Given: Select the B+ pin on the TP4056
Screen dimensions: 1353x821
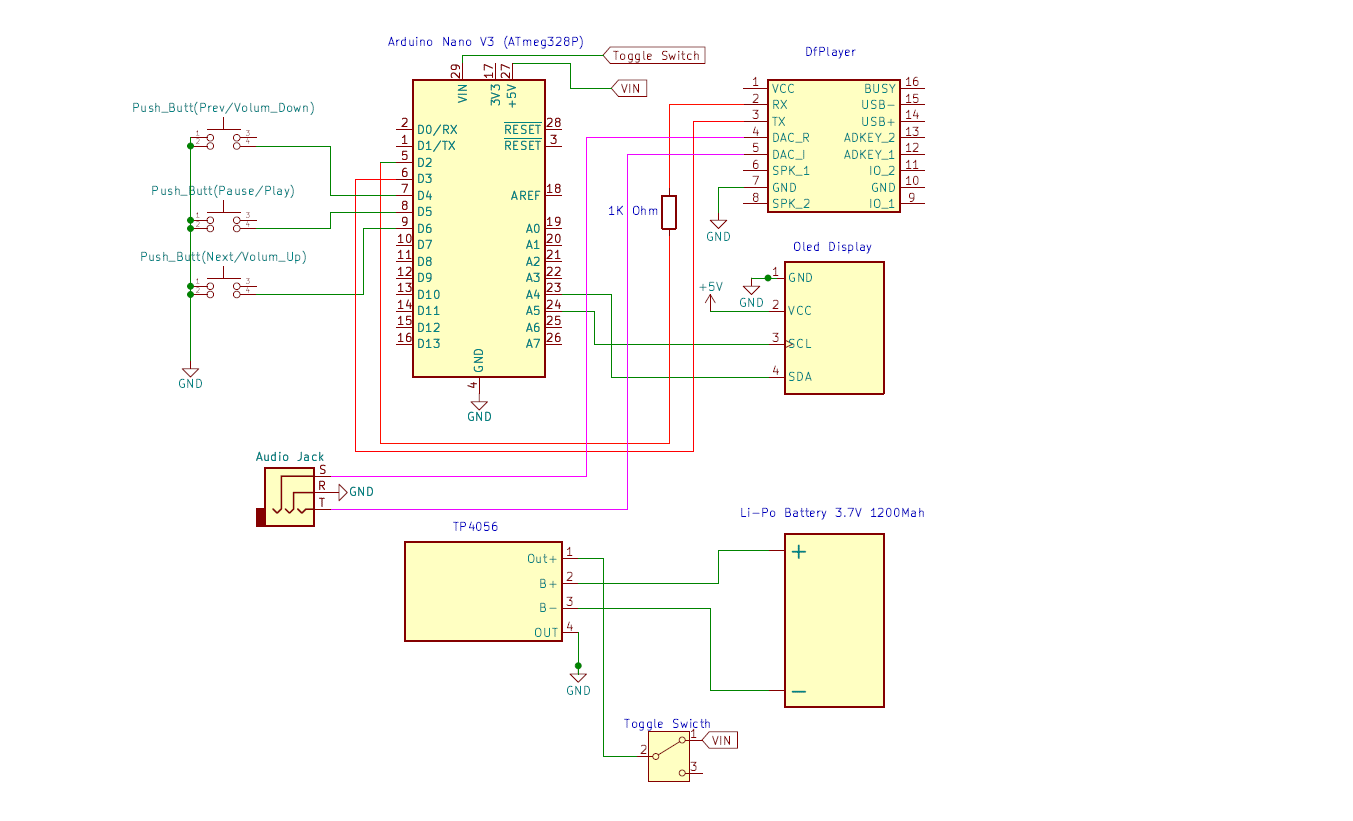Looking at the screenshot, I should click(549, 584).
